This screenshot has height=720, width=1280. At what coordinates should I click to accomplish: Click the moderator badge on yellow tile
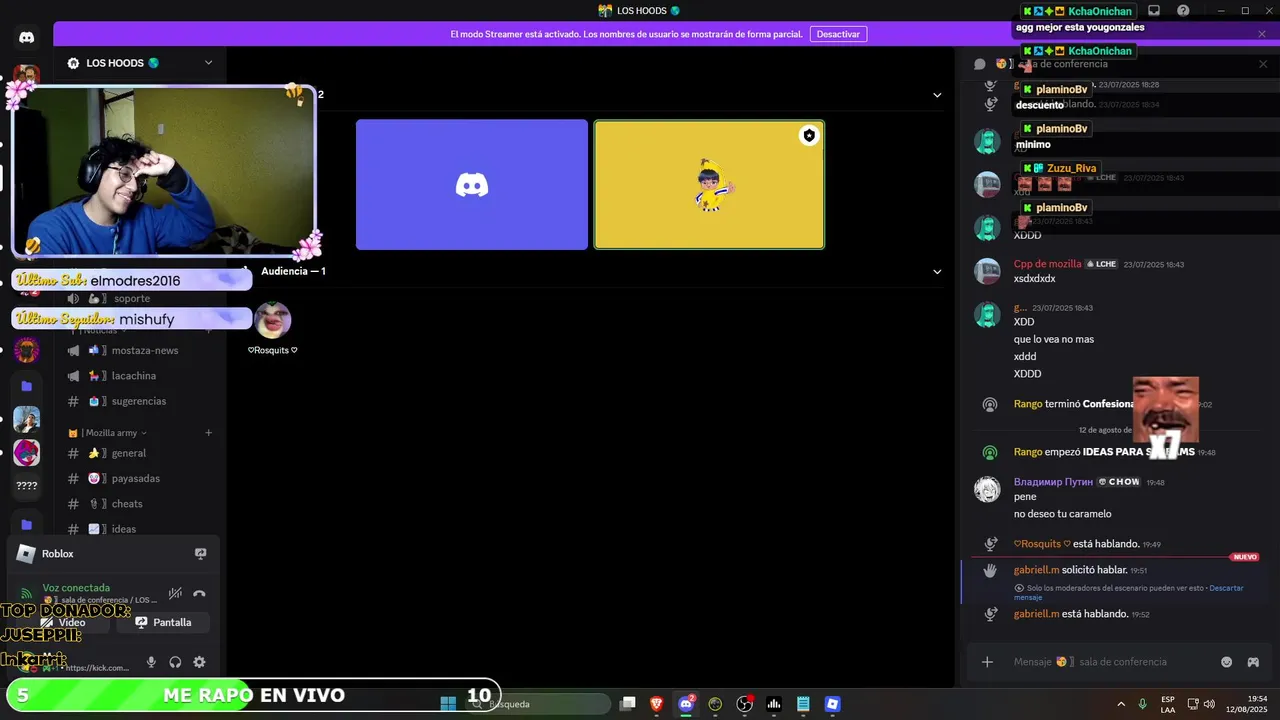[x=809, y=135]
